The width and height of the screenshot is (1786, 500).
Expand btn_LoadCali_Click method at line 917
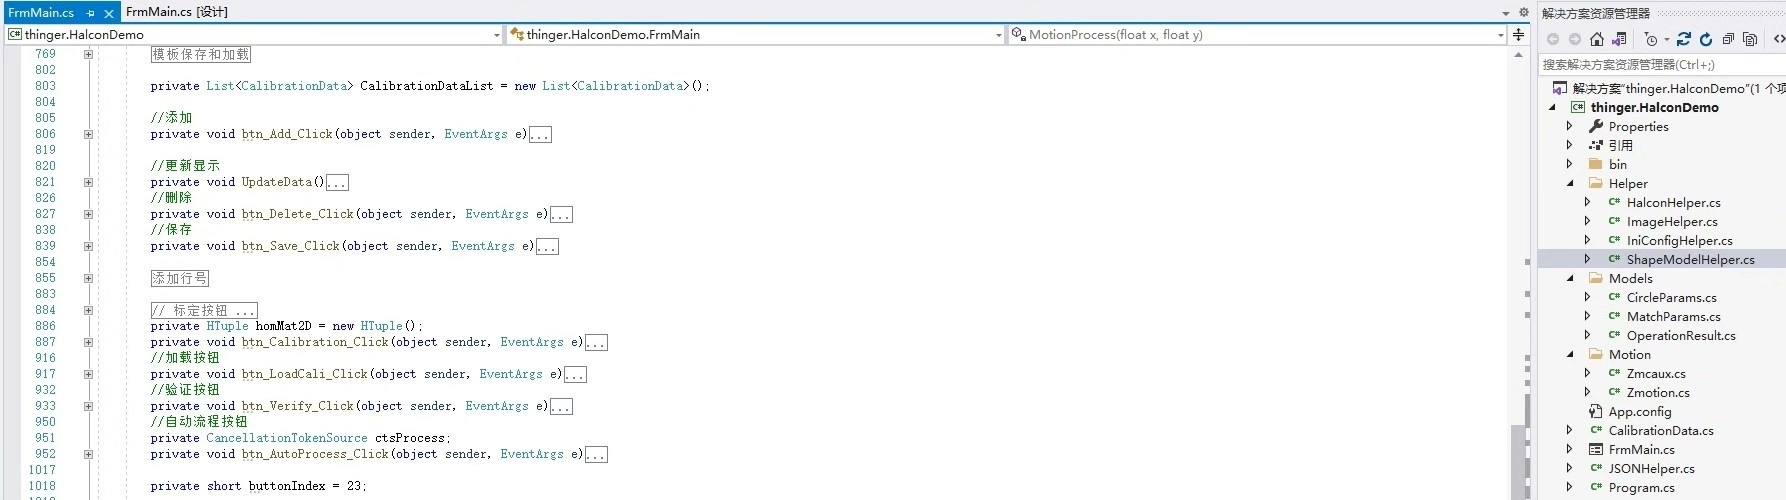(x=88, y=374)
